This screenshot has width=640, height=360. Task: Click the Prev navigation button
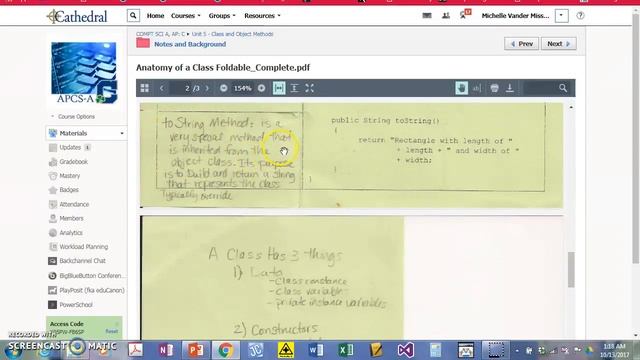tap(521, 44)
